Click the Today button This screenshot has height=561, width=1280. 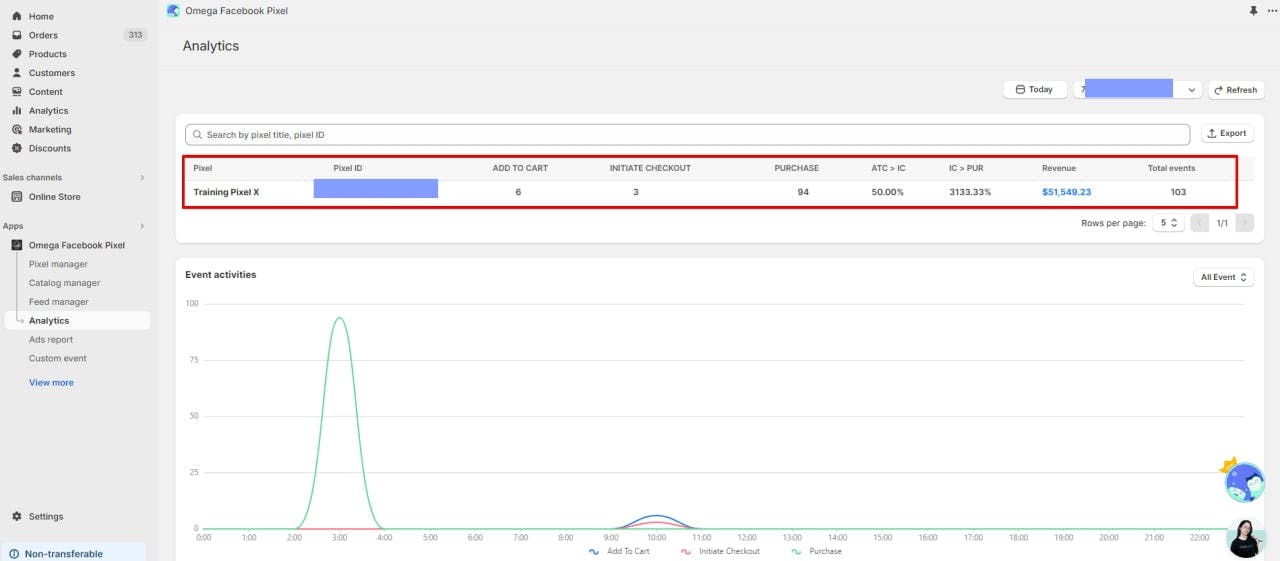pos(1035,89)
